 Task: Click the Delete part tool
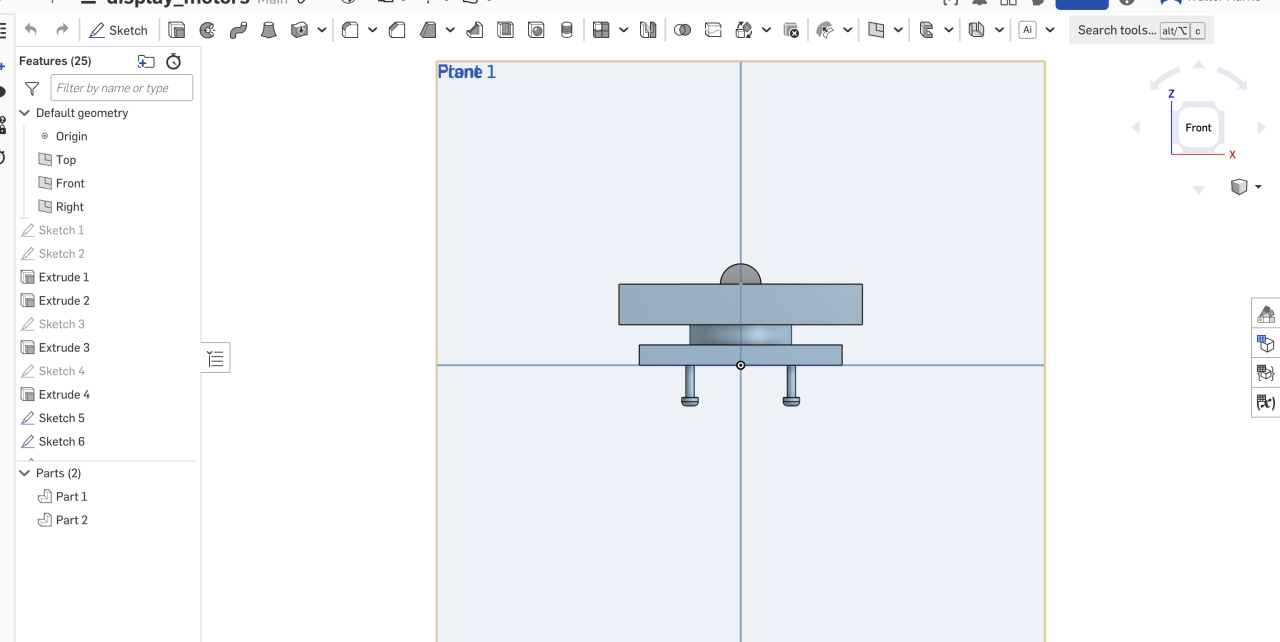click(x=791, y=30)
